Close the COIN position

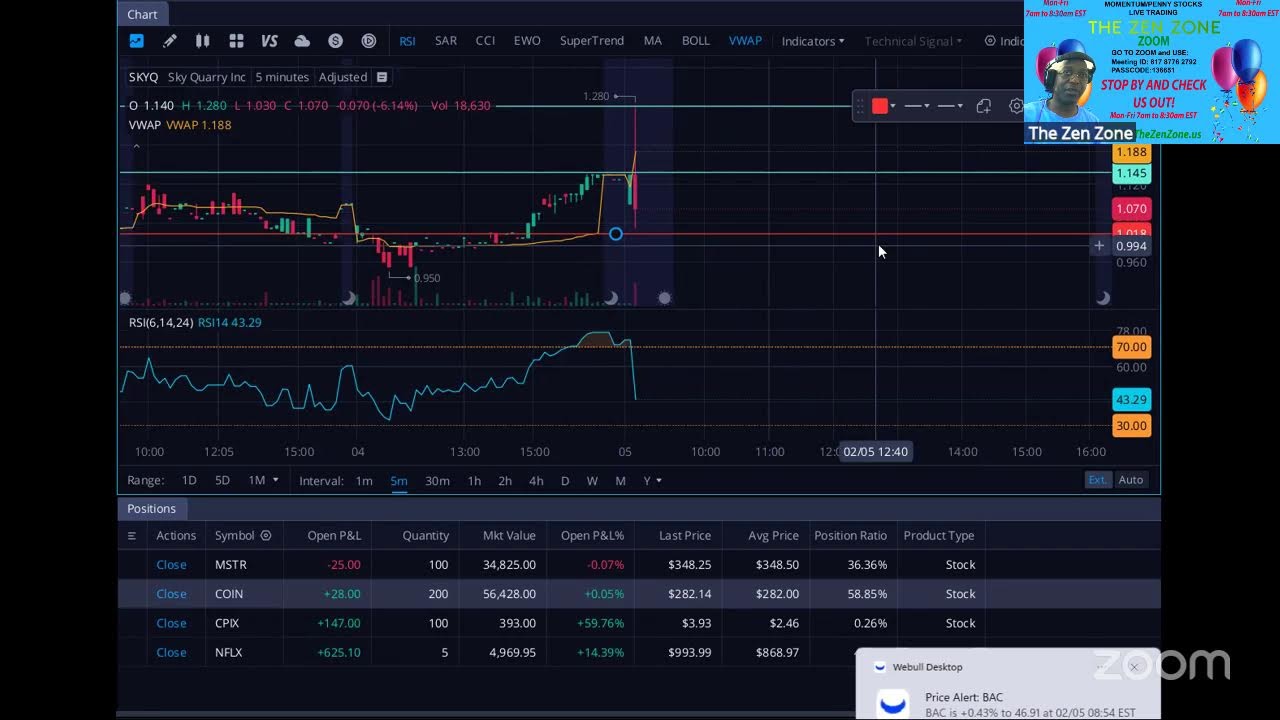[x=171, y=593]
